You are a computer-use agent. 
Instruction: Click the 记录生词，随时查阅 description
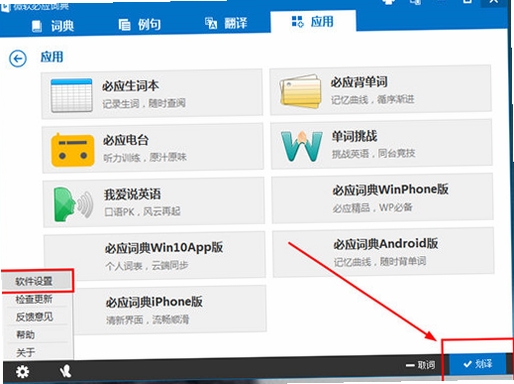[144, 103]
